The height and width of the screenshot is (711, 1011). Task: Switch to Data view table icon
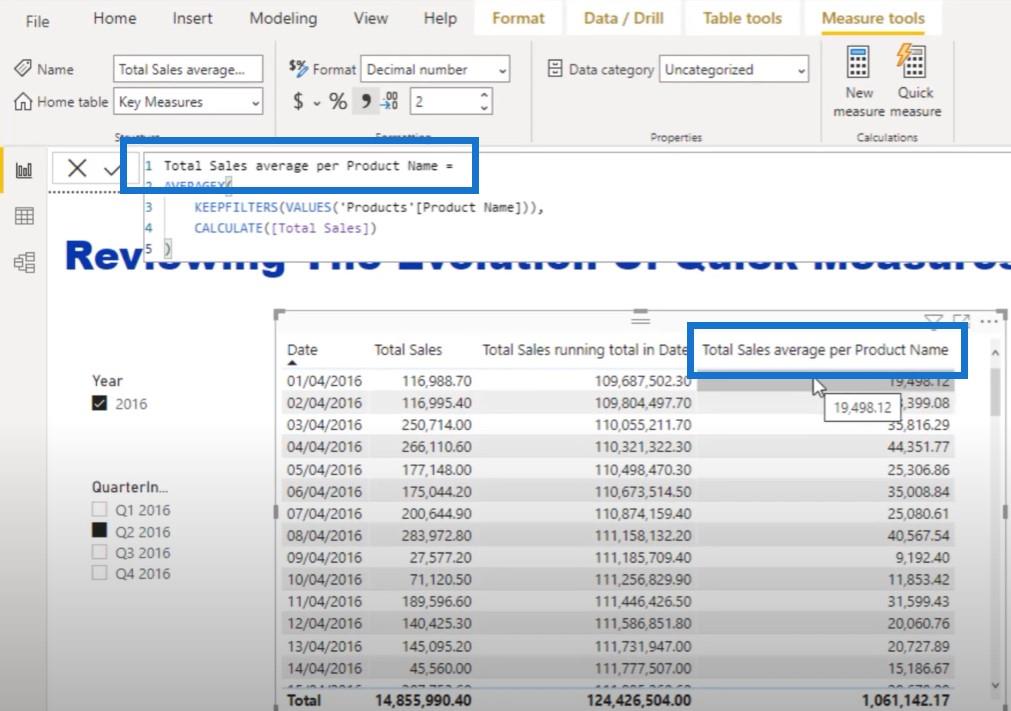pos(24,216)
